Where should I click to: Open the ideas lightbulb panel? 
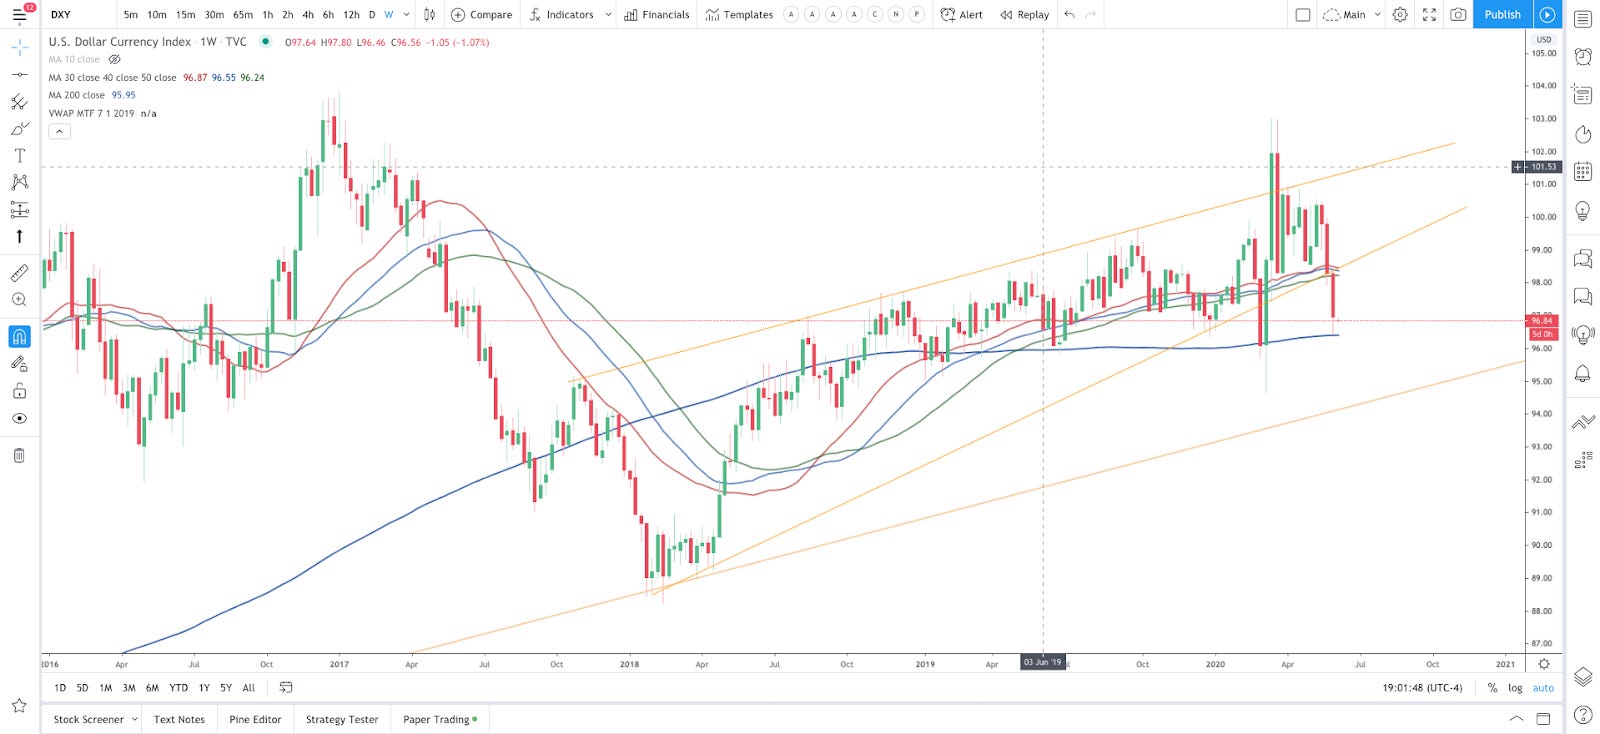point(1583,211)
